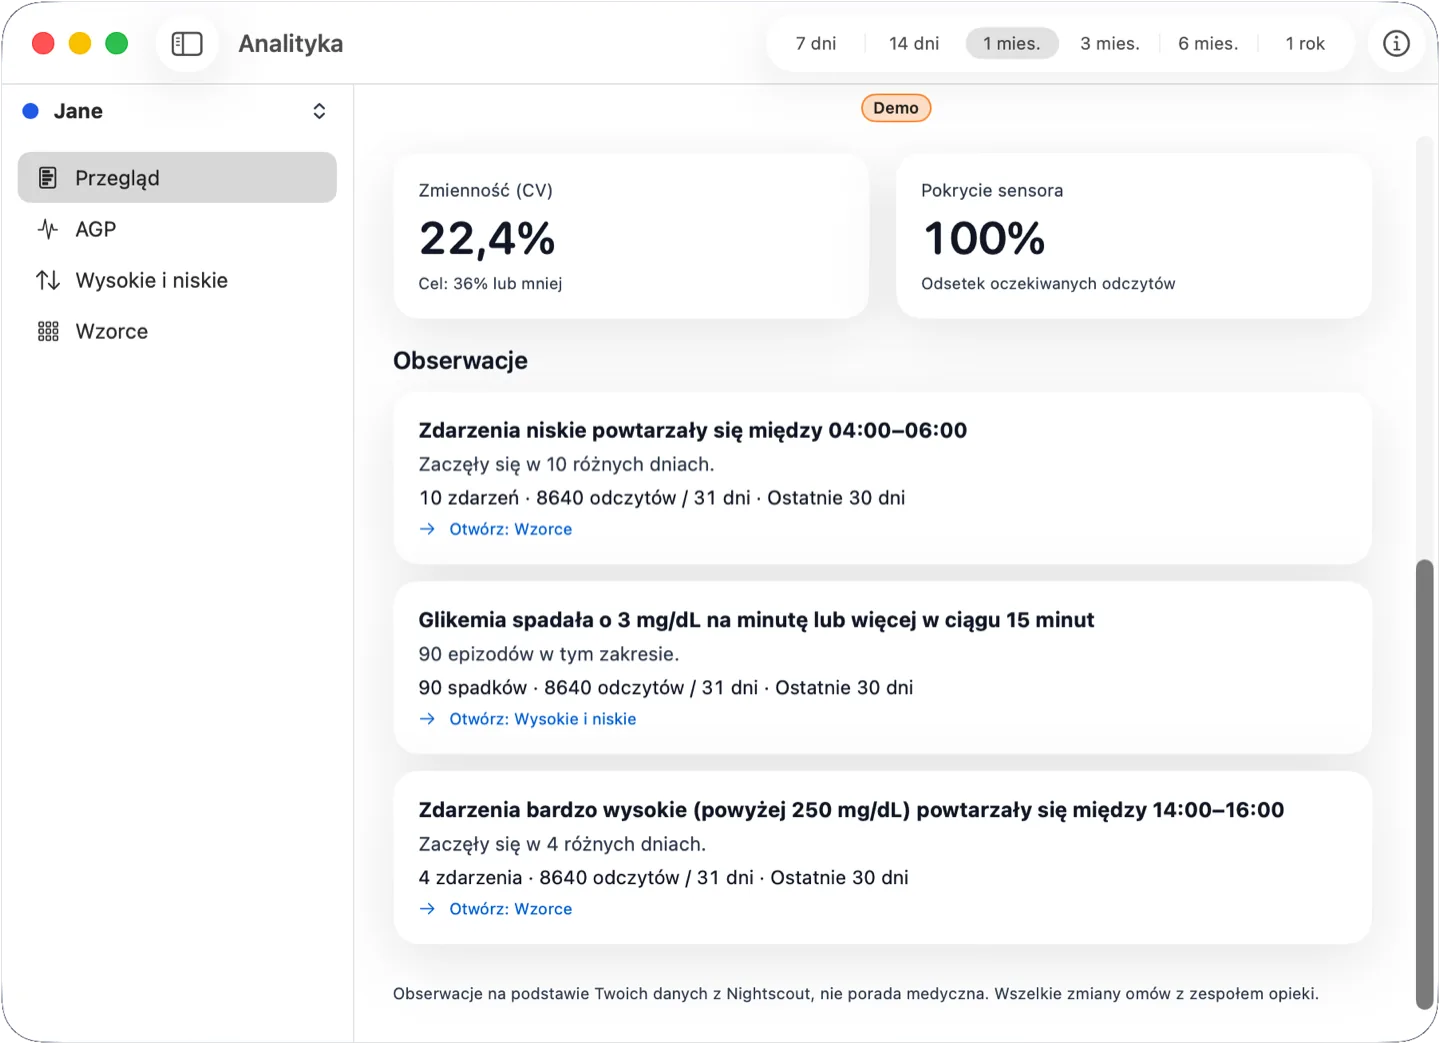This screenshot has width=1440, height=1044.
Task: Open the Przegląd sidebar section
Action: pyautogui.click(x=177, y=178)
